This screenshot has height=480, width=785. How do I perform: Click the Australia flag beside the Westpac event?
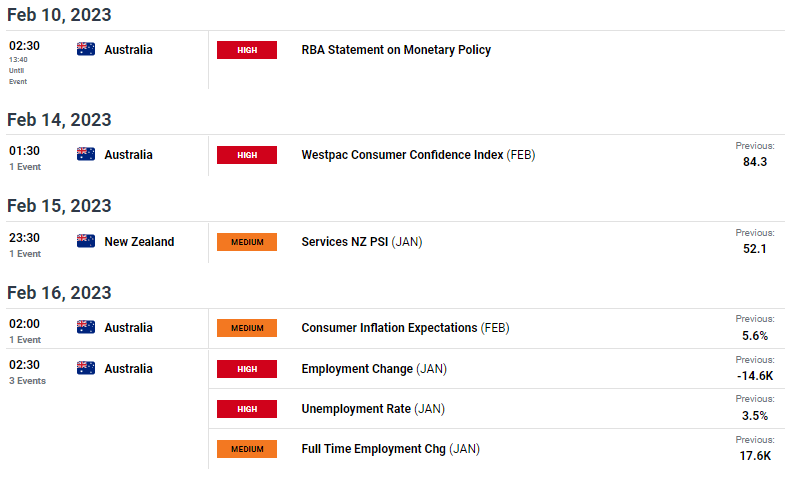tap(86, 154)
